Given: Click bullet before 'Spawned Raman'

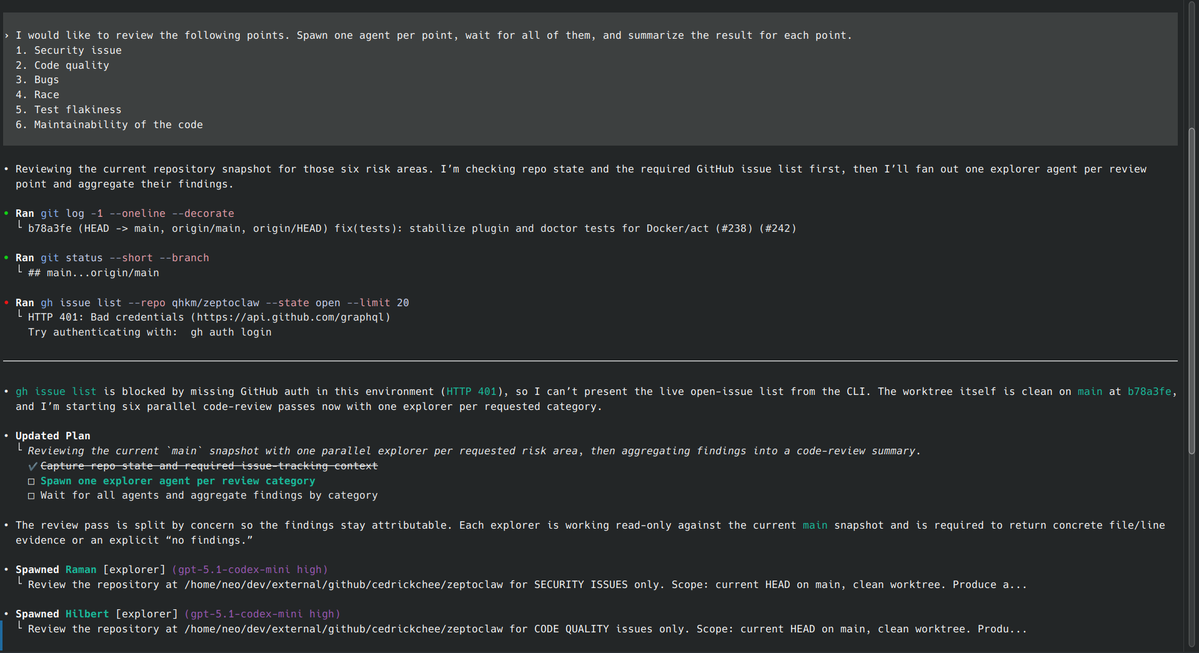Looking at the screenshot, I should point(7,570).
